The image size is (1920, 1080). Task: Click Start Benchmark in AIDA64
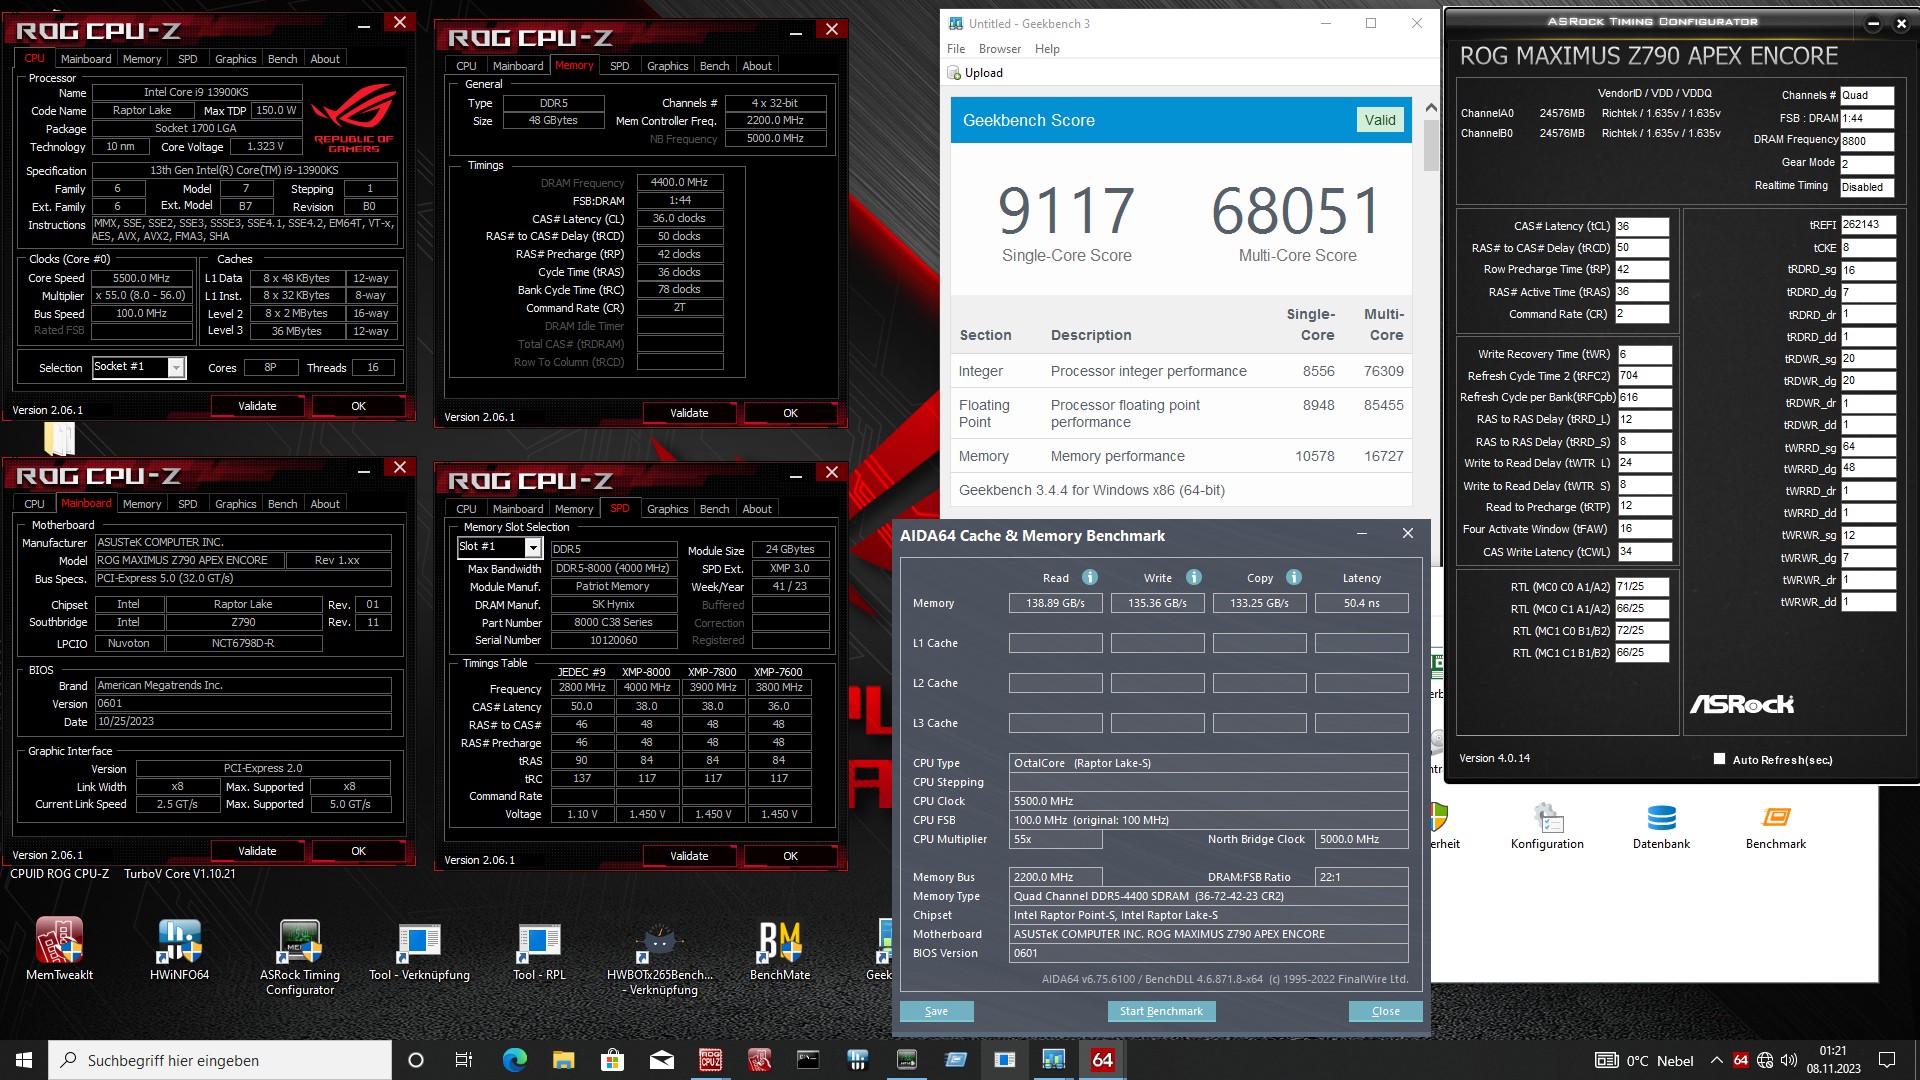click(1161, 1011)
